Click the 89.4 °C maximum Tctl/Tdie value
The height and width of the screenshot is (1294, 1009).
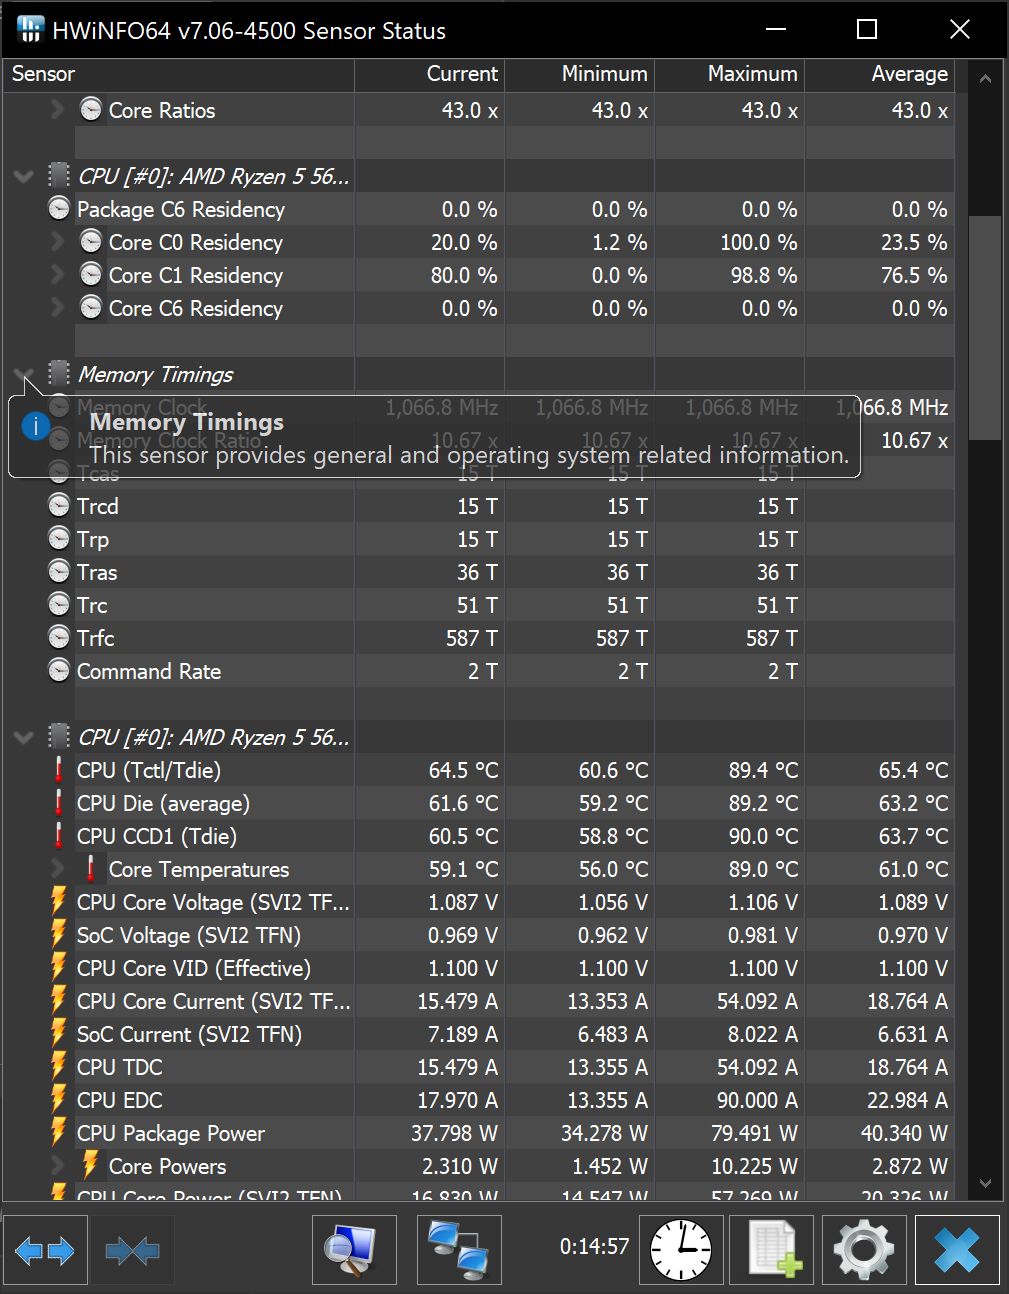point(763,770)
